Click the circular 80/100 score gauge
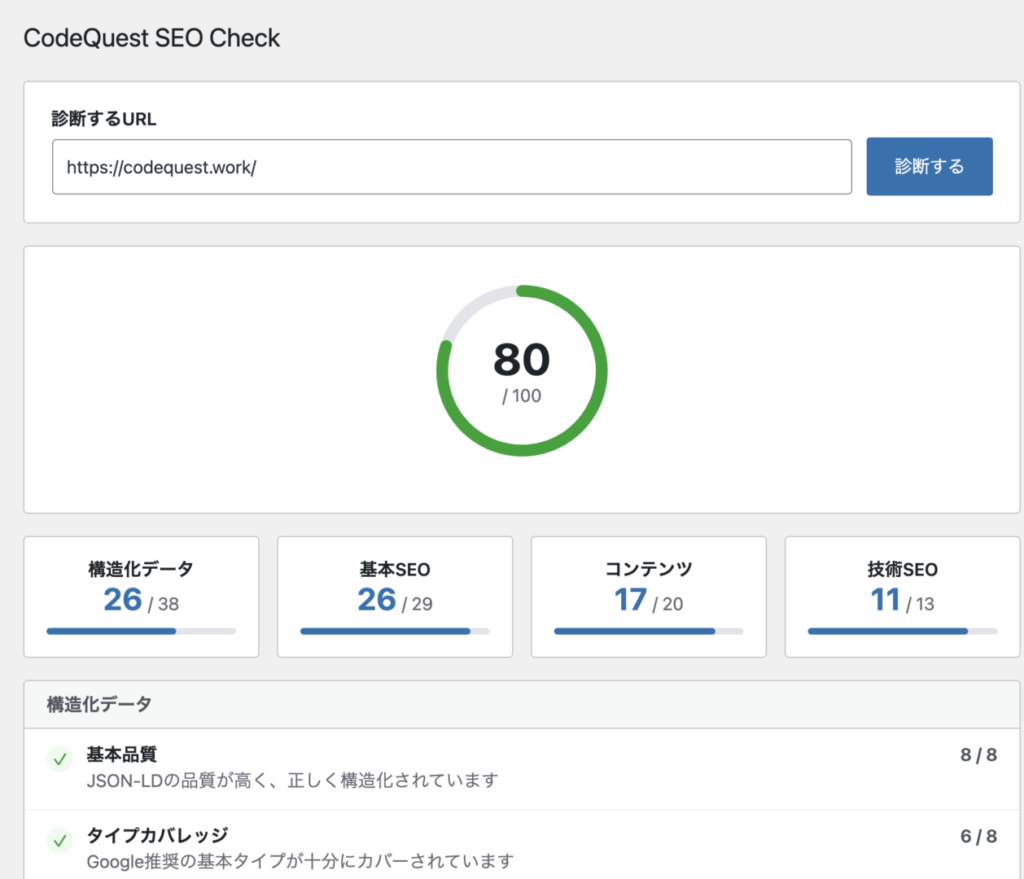This screenshot has width=1024, height=879. point(521,371)
